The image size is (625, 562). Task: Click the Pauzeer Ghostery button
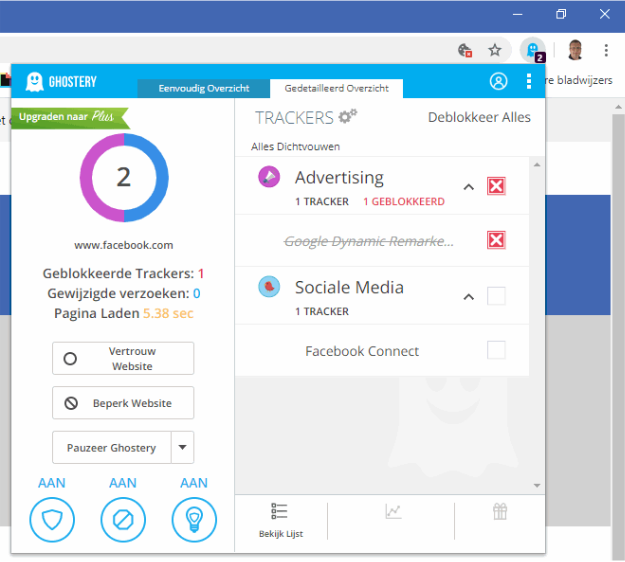pos(112,447)
